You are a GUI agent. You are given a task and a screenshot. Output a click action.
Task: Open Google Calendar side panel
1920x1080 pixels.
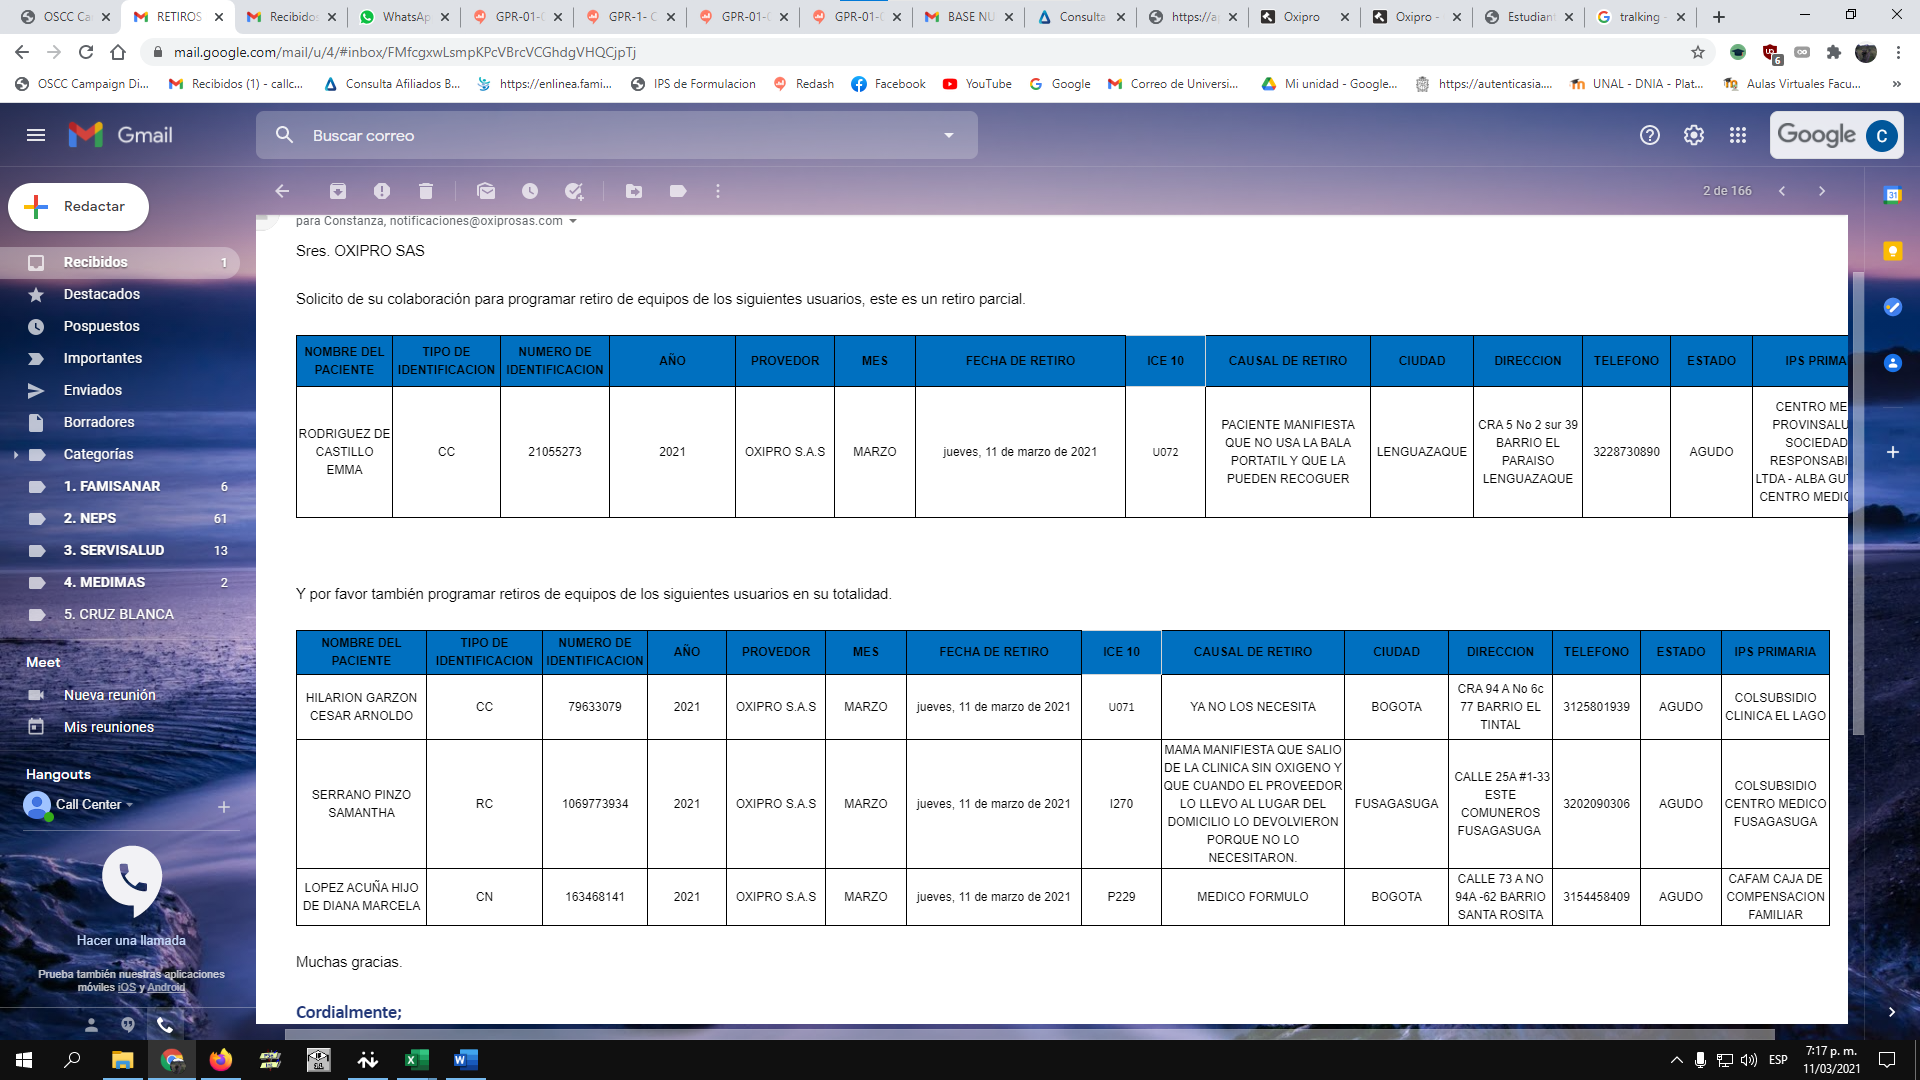[1893, 196]
